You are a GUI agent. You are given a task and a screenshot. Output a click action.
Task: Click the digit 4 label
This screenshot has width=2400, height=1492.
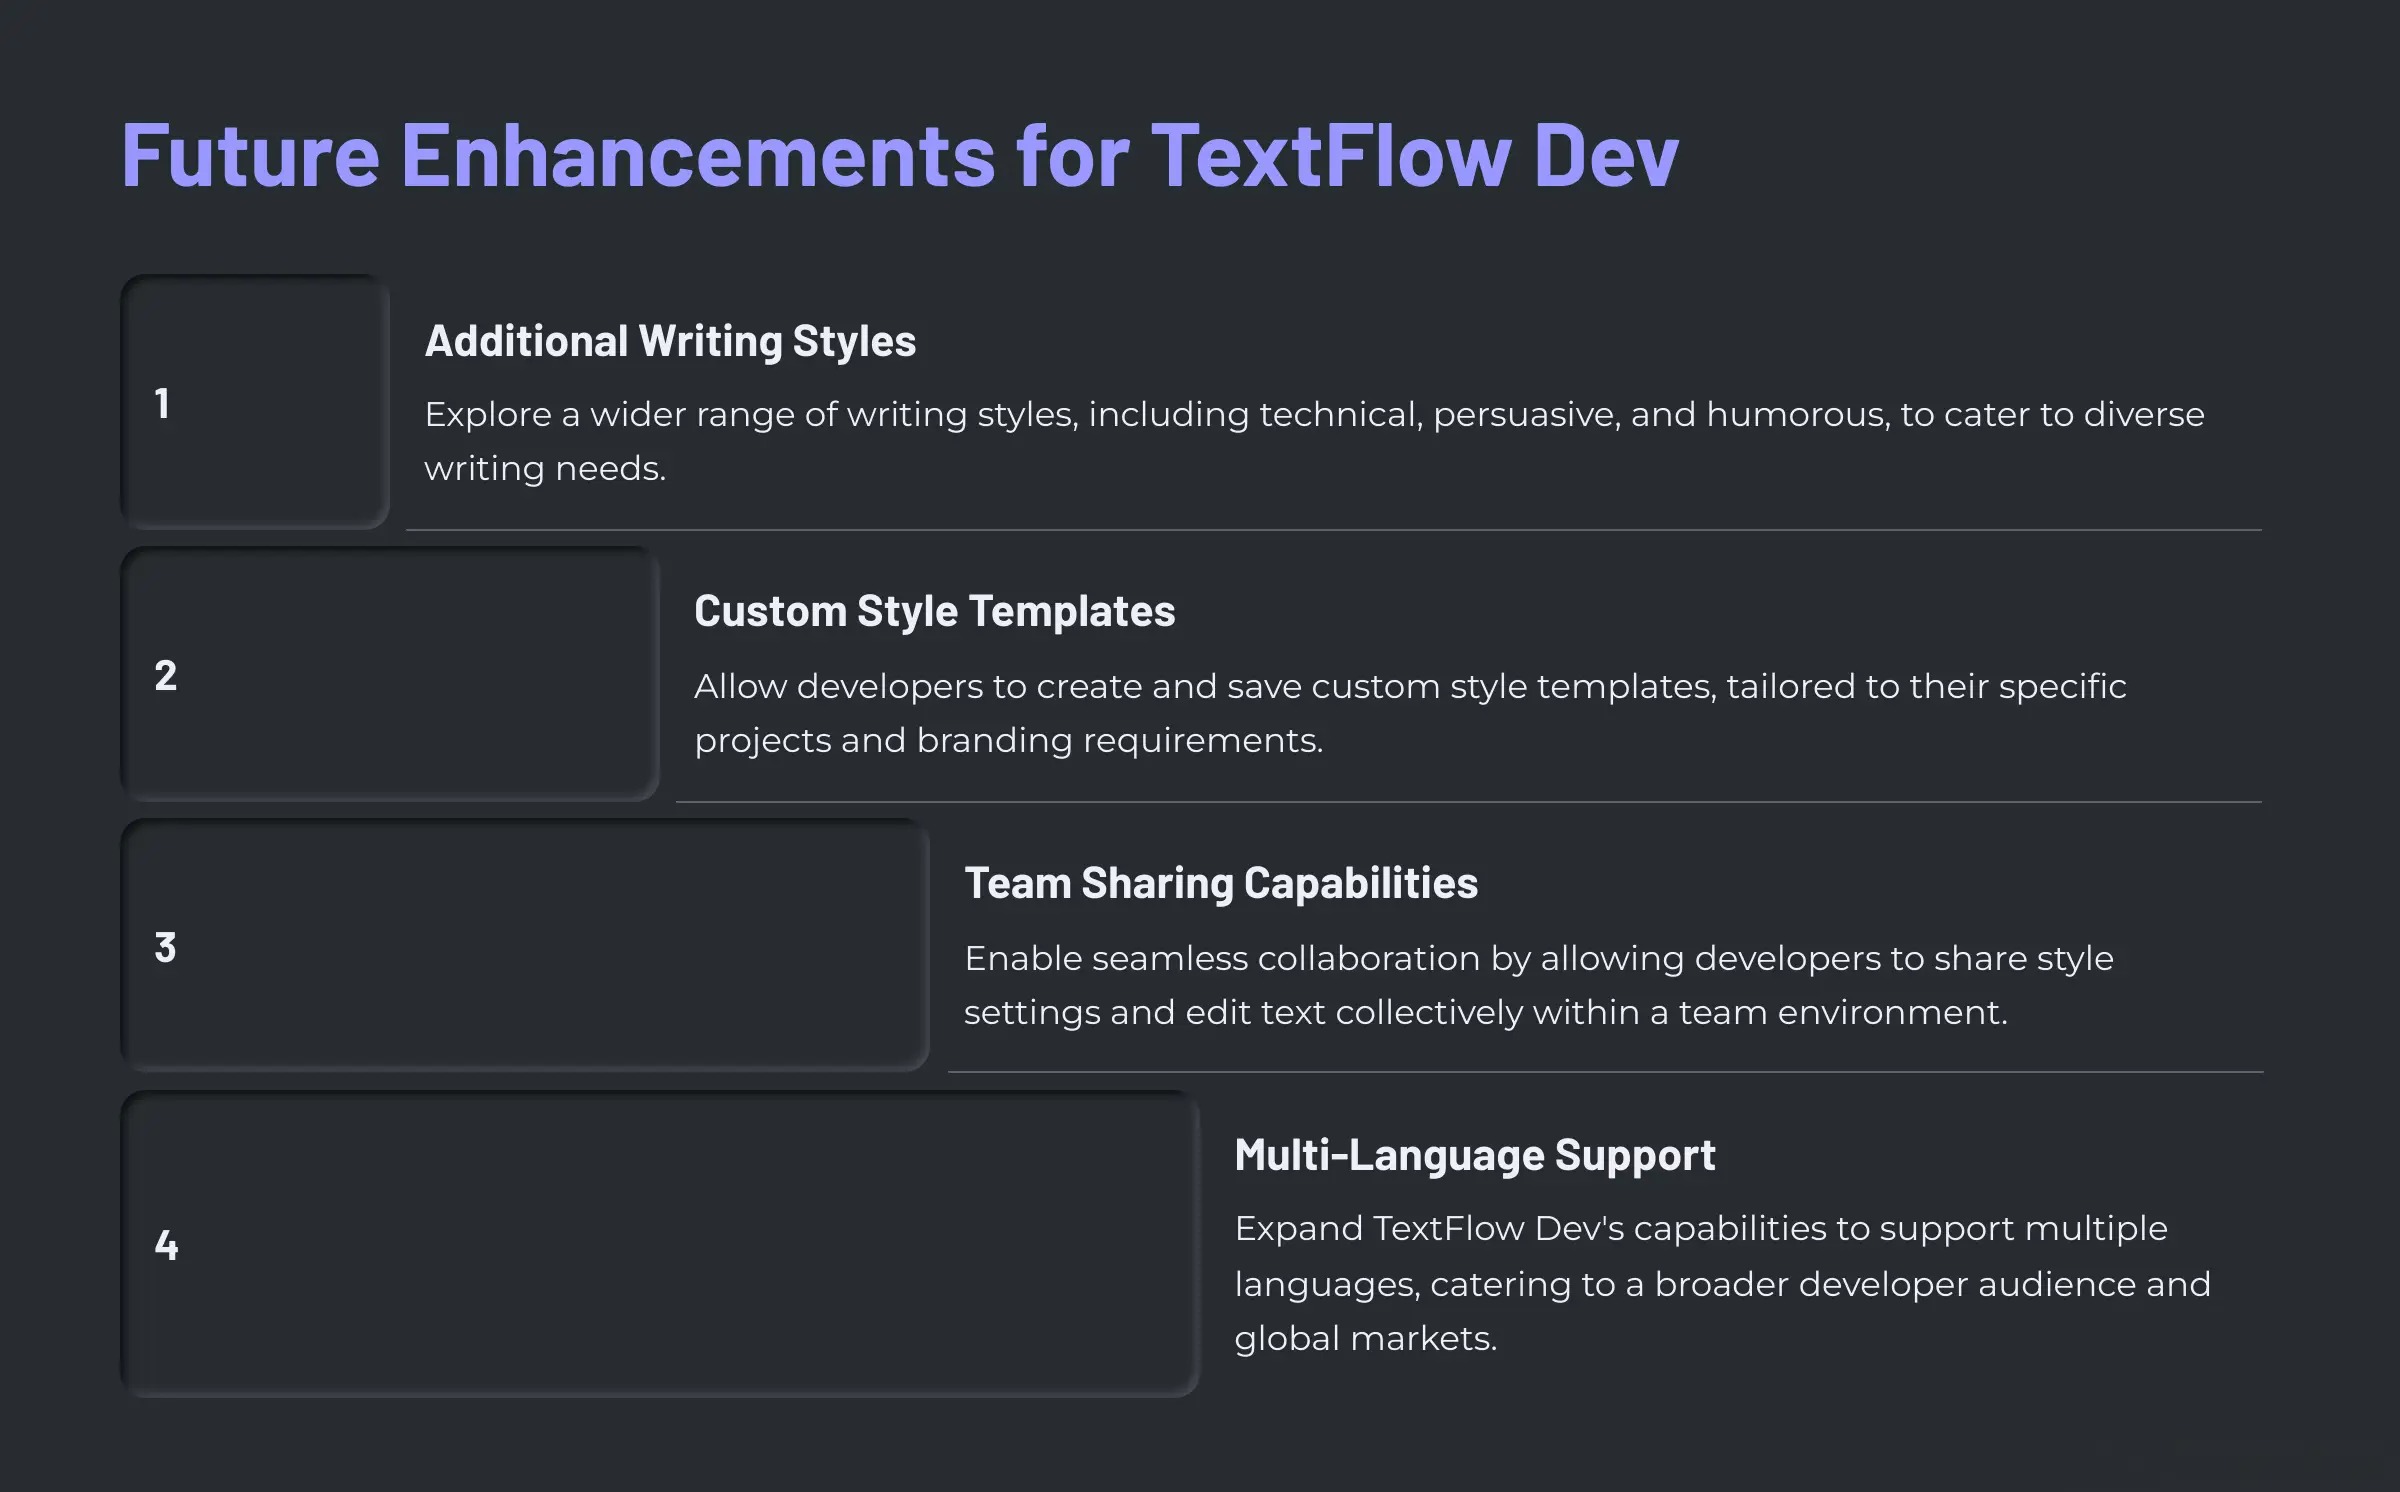point(166,1246)
